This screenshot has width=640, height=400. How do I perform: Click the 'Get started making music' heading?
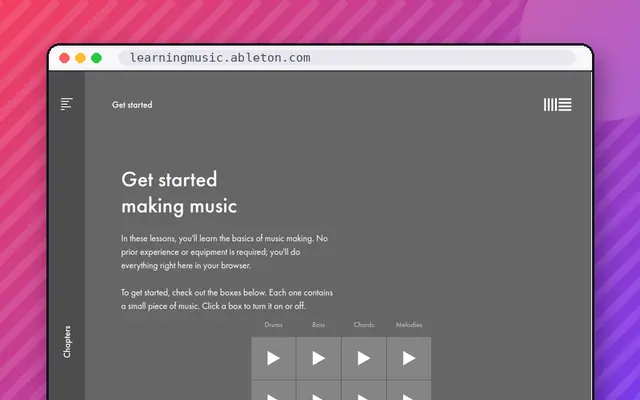(179, 193)
